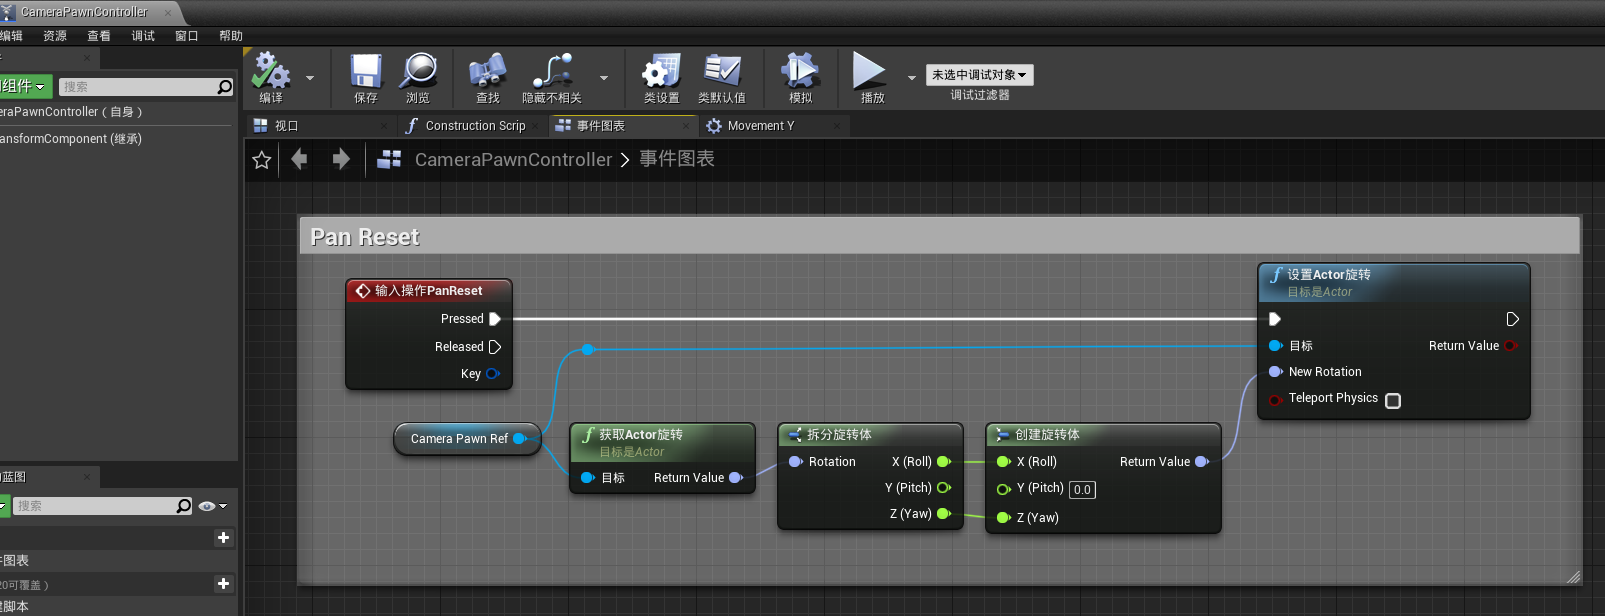Image resolution: width=1605 pixels, height=616 pixels.
Task: Click the 组件 add component dropdown
Action: click(x=25, y=87)
